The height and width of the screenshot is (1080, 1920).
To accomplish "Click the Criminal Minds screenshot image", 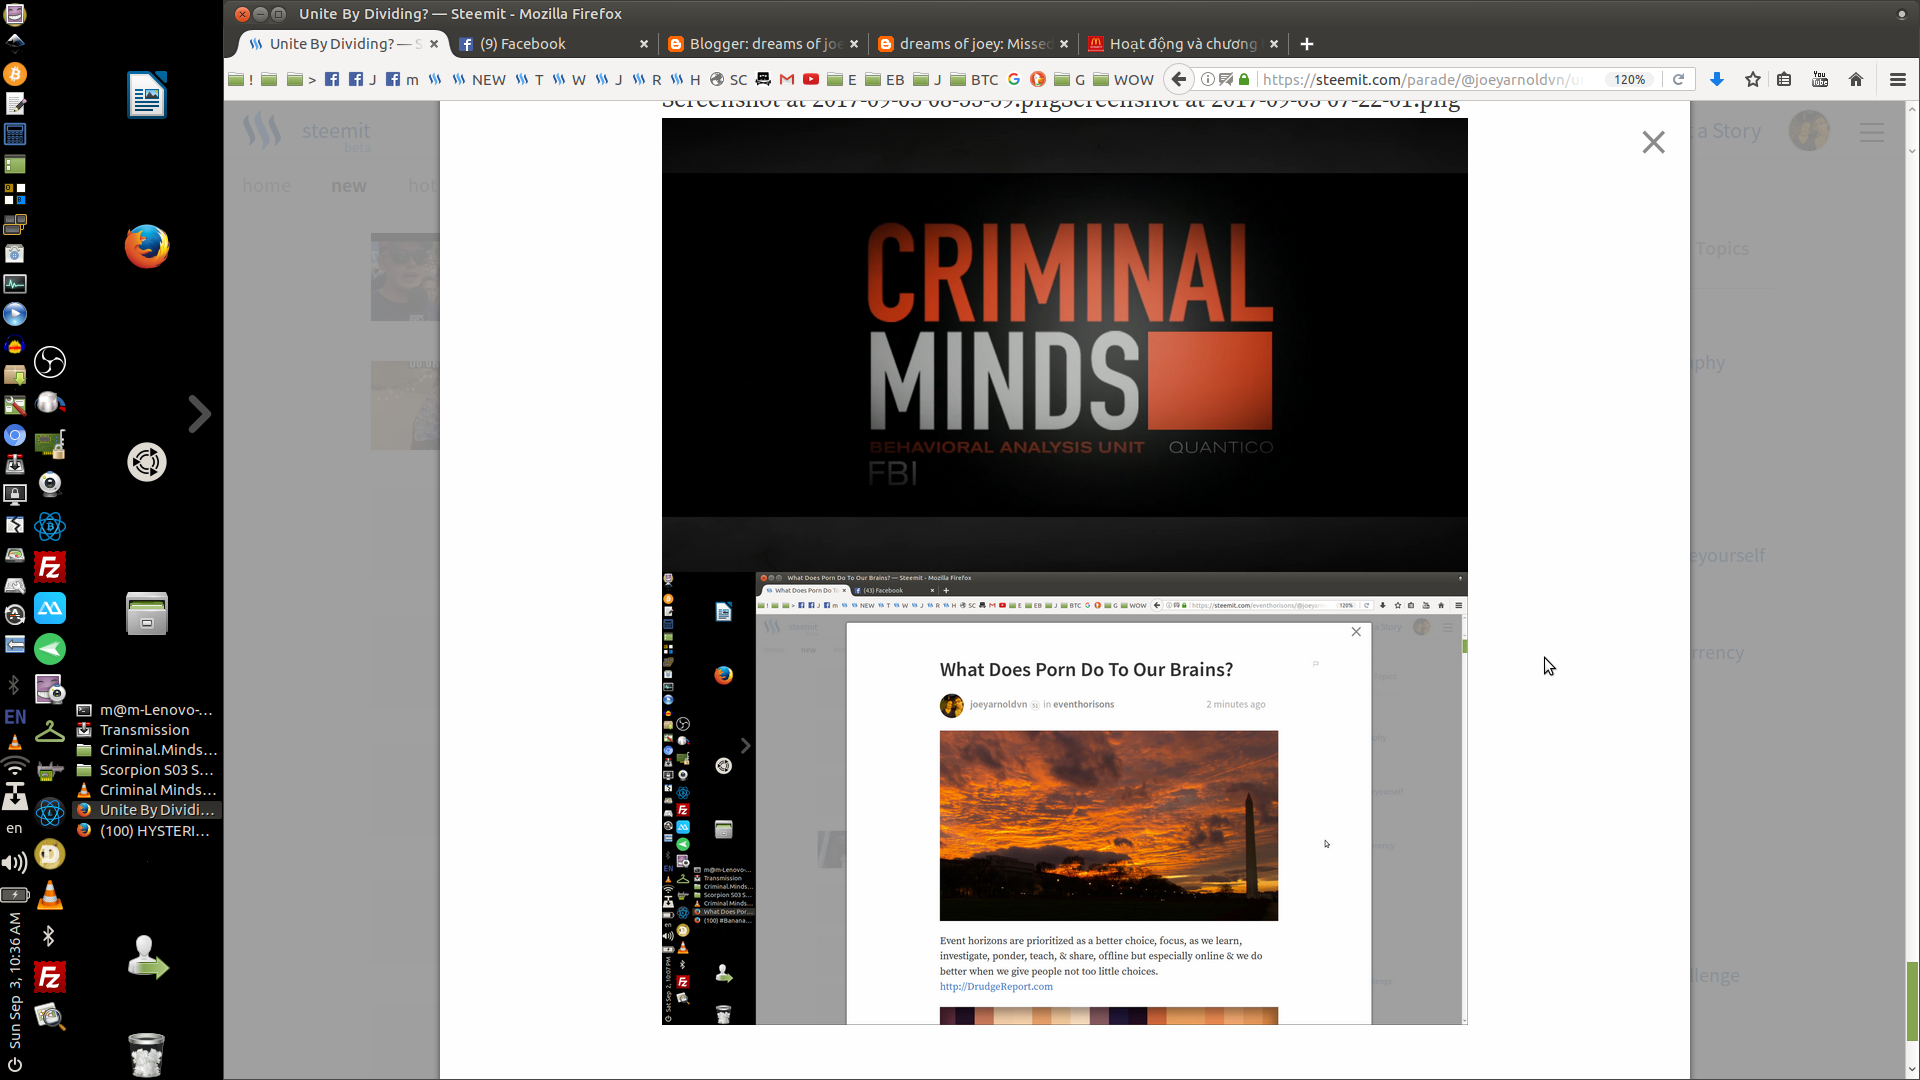I will pyautogui.click(x=1064, y=344).
